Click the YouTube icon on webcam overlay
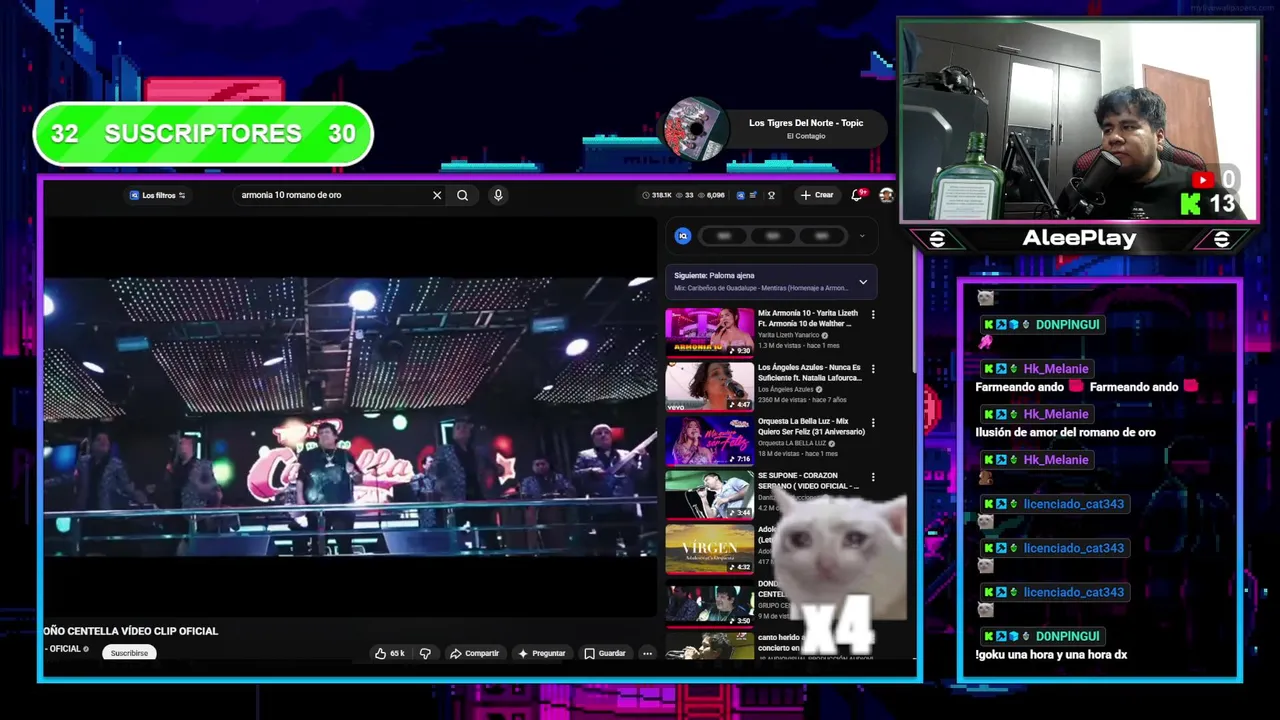 pos(1203,180)
